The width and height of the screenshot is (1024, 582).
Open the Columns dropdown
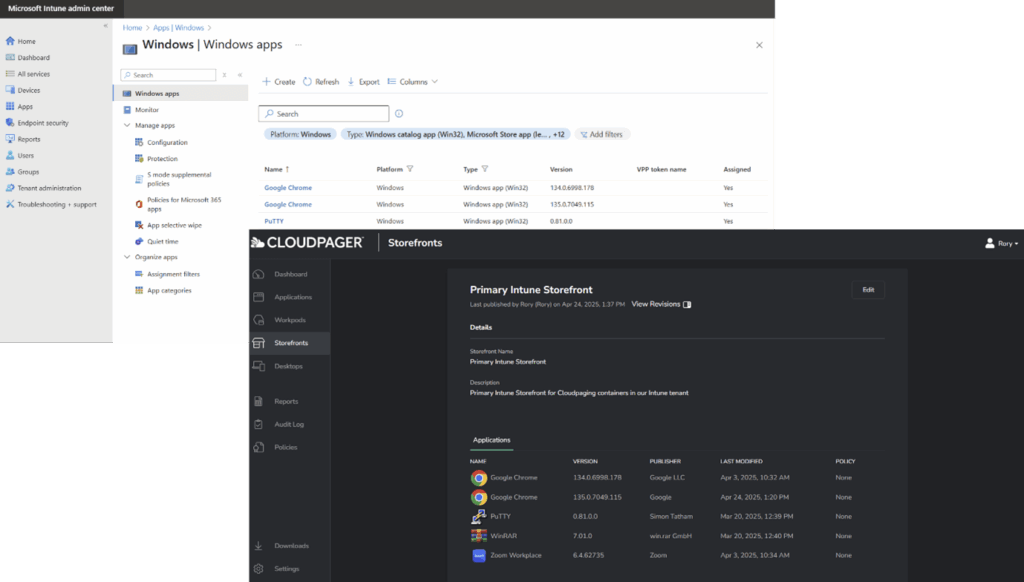coord(413,82)
